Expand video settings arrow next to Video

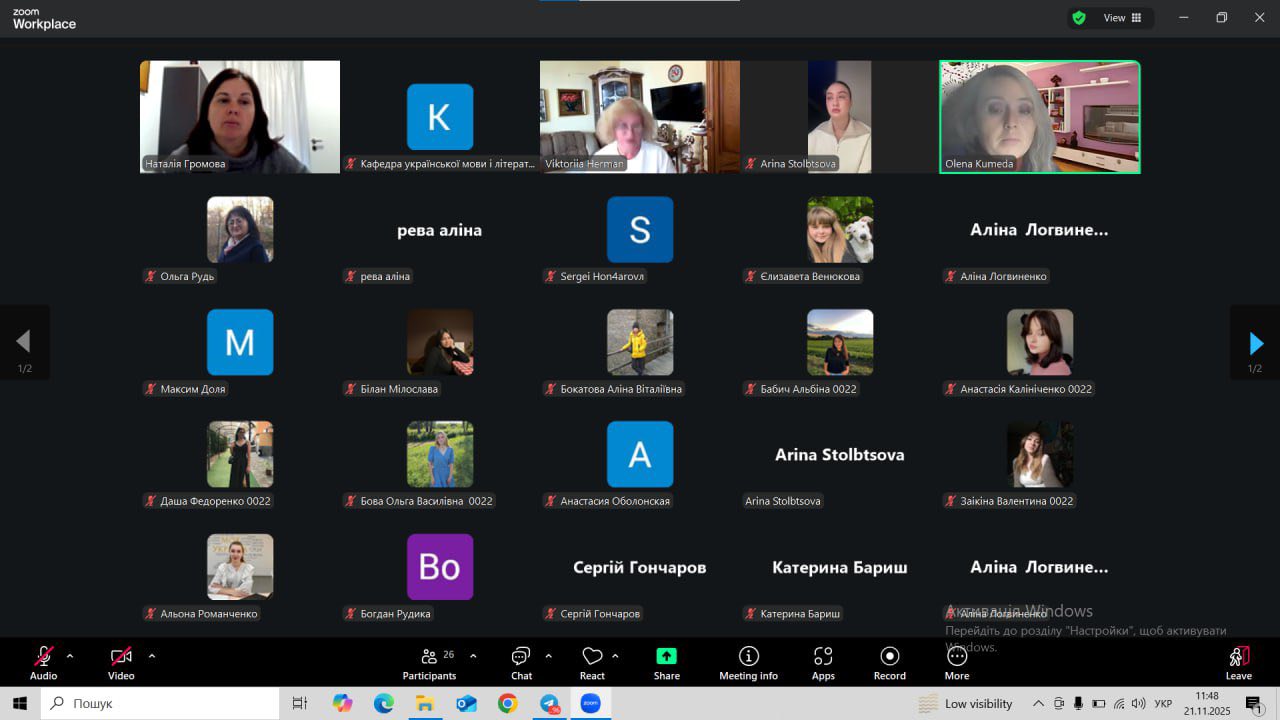[152, 656]
